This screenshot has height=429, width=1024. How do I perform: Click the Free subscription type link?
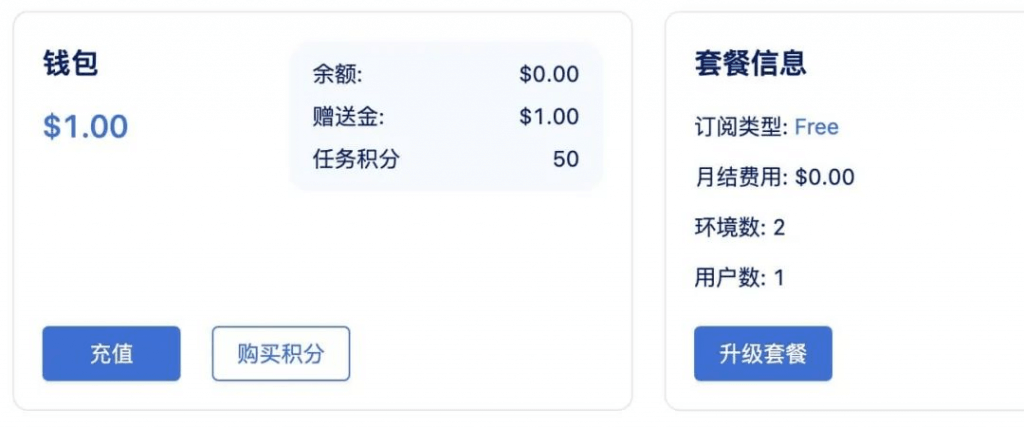(816, 127)
